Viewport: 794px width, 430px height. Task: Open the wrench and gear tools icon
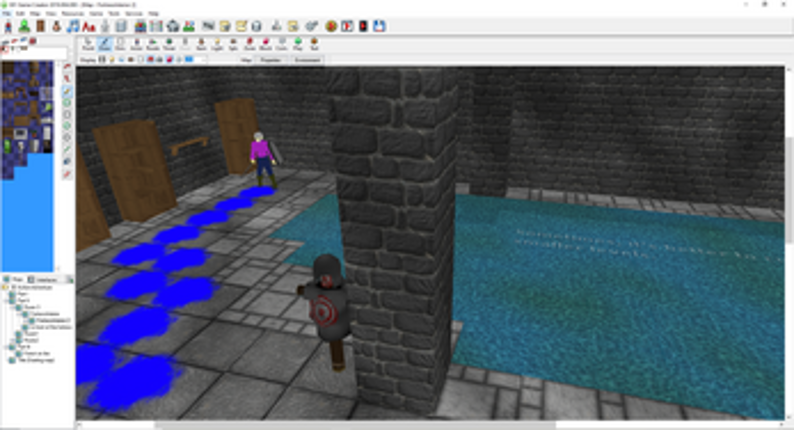tap(311, 26)
